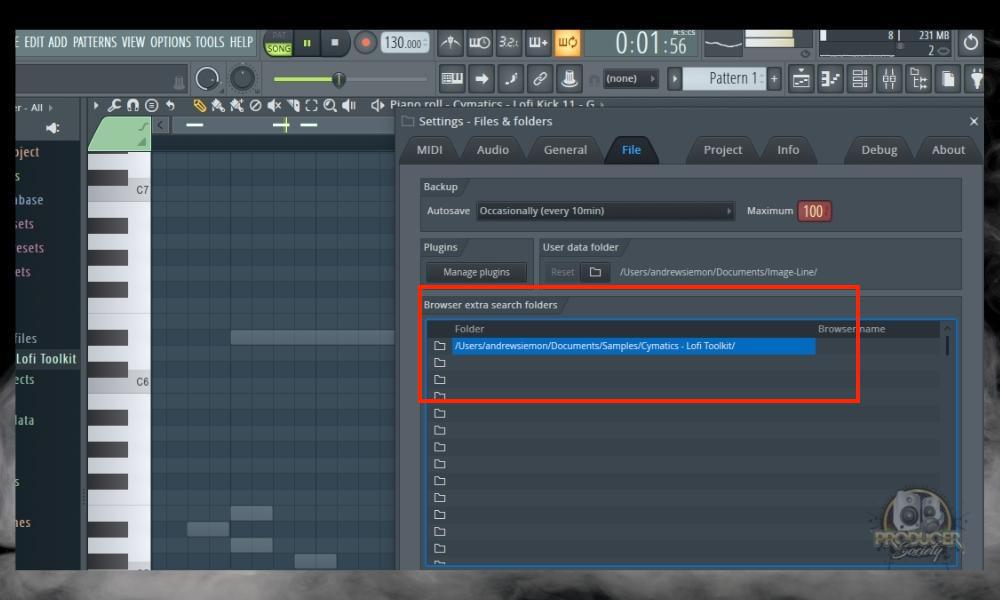Open the Browser view icon

pyautogui.click(x=918, y=79)
